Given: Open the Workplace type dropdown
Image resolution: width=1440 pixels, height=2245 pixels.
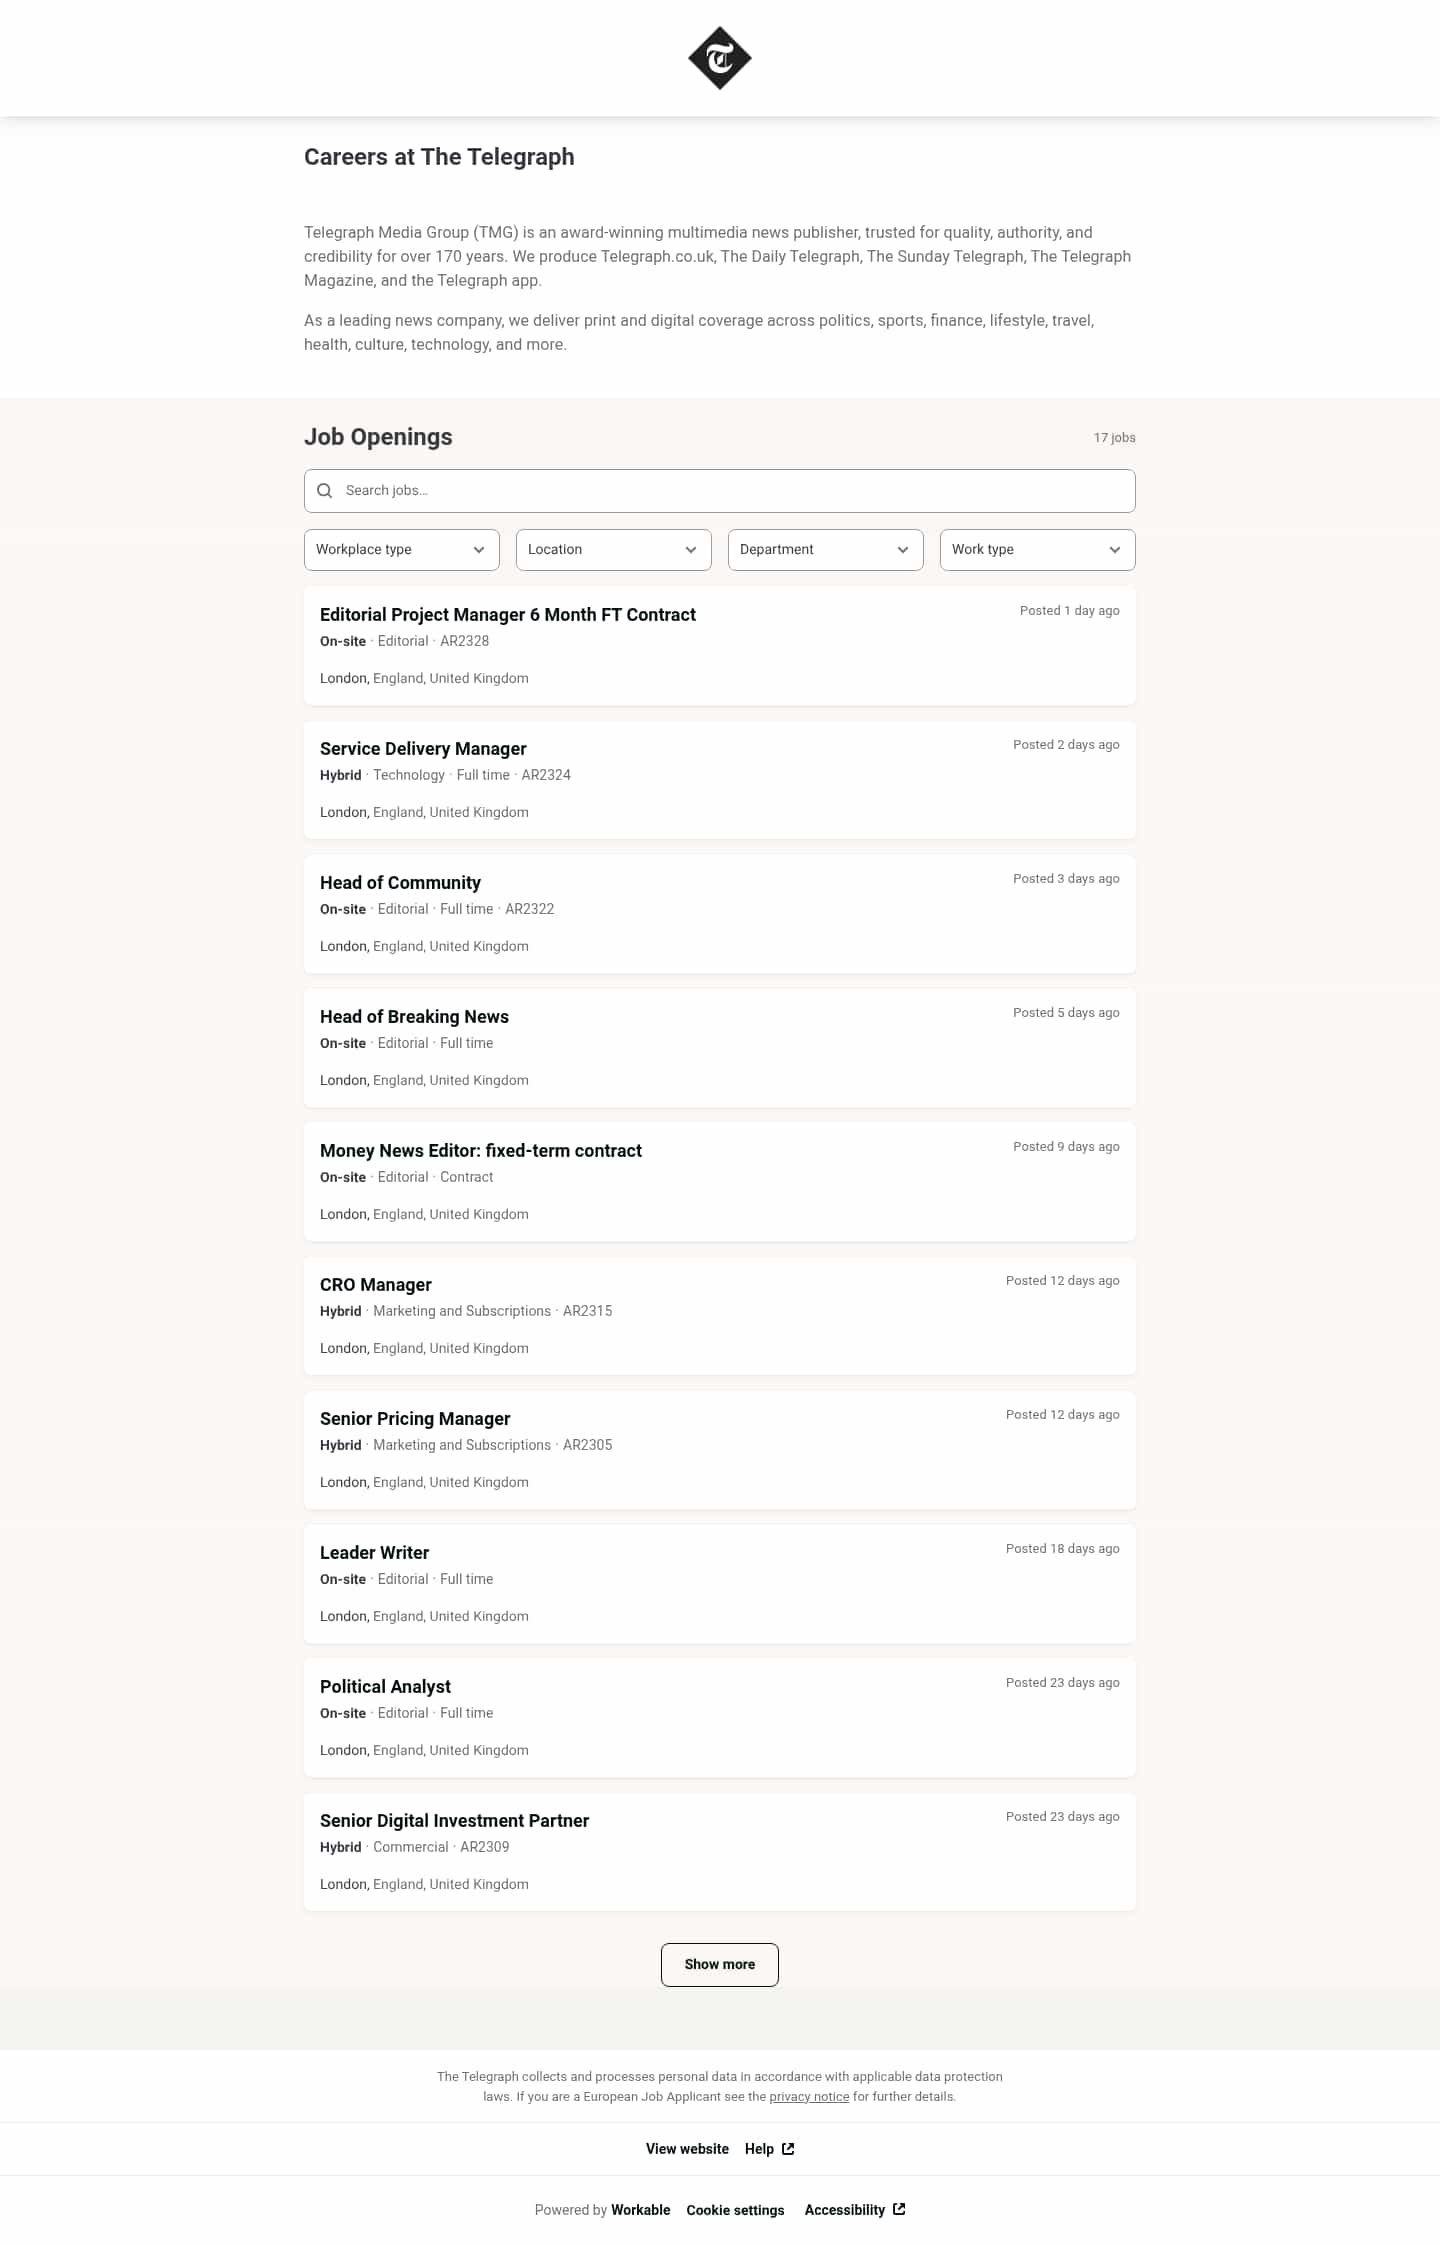Looking at the screenshot, I should pos(401,550).
